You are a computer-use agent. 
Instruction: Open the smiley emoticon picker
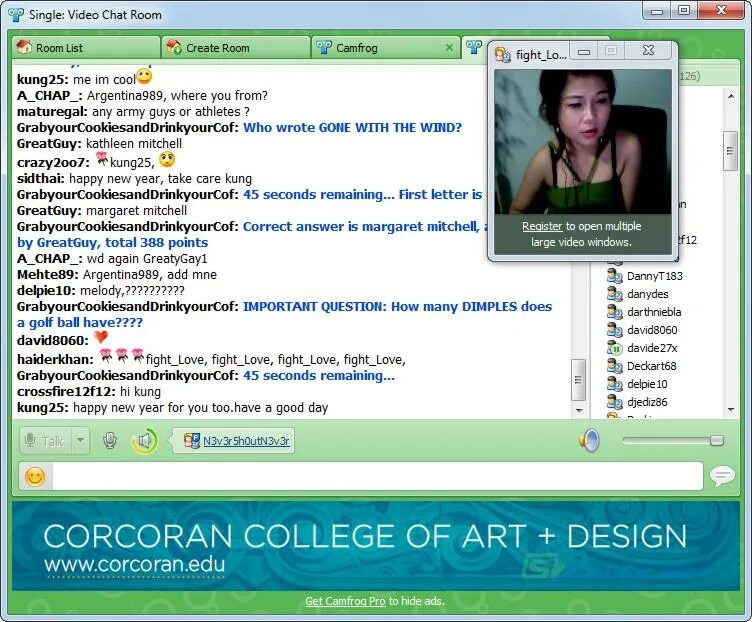35,477
